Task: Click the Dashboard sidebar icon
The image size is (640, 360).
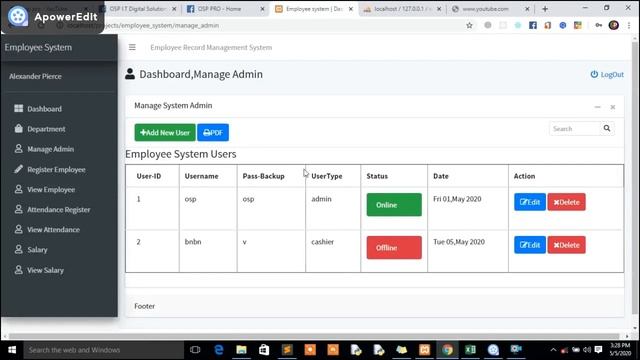Action: [18, 109]
